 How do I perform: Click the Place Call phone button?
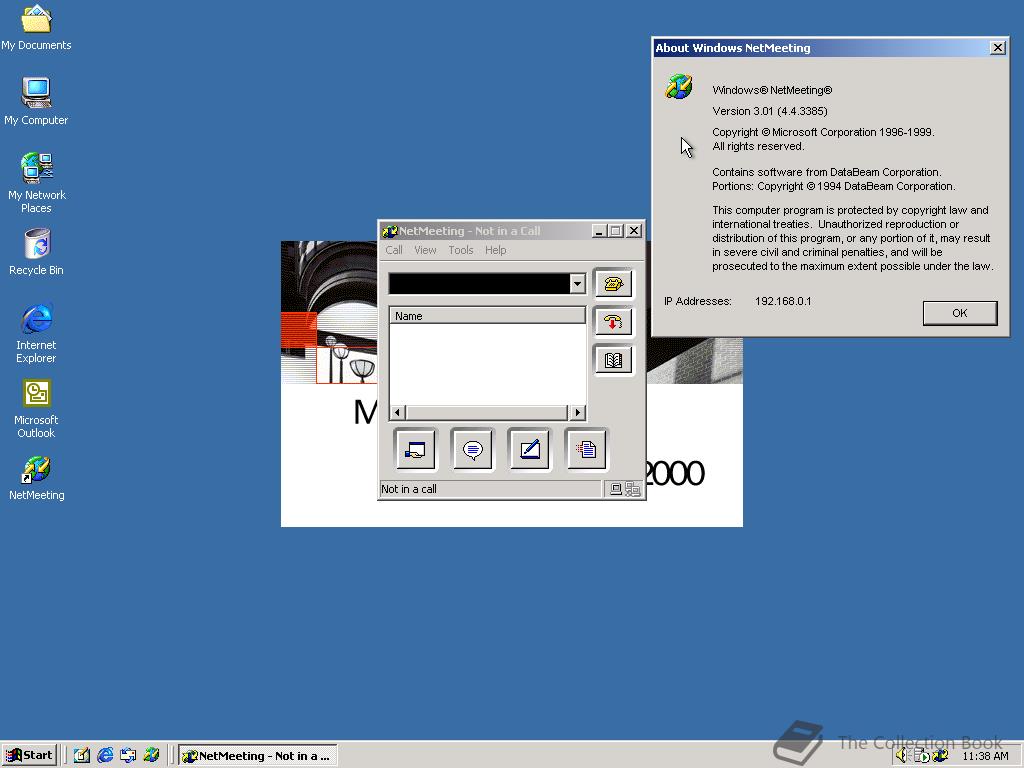(x=613, y=283)
